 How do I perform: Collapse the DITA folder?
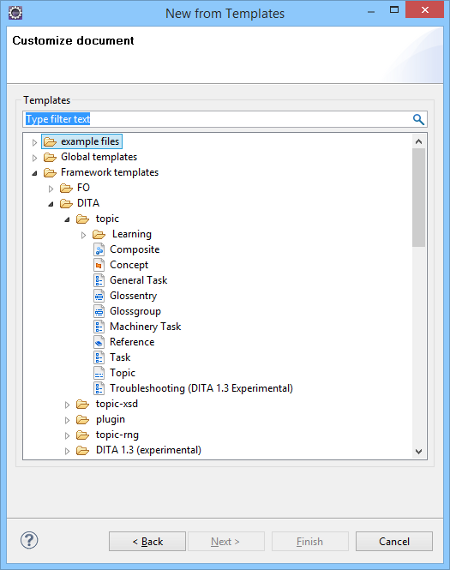51,204
